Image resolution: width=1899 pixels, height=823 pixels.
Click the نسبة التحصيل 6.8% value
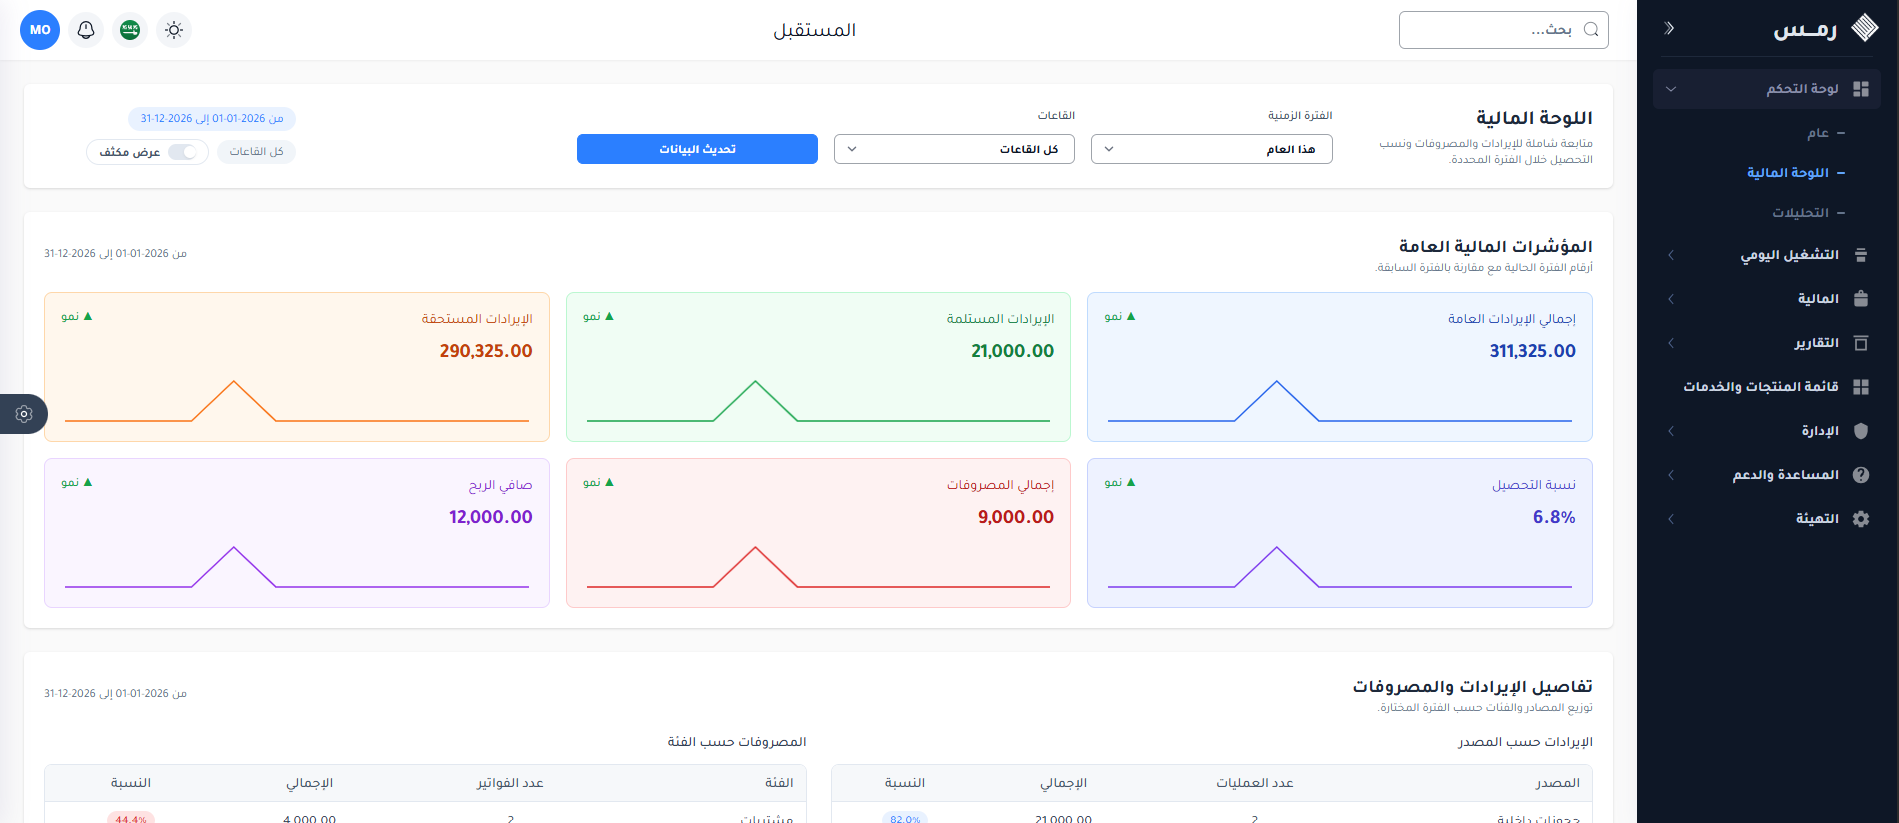coord(1554,517)
